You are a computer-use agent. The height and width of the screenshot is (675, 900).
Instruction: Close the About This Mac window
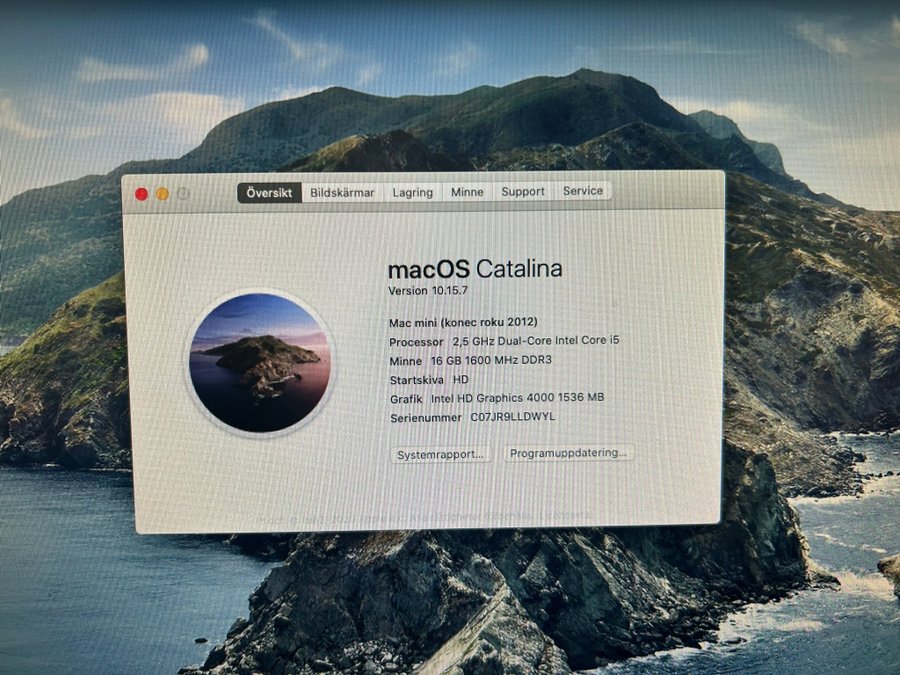[141, 194]
